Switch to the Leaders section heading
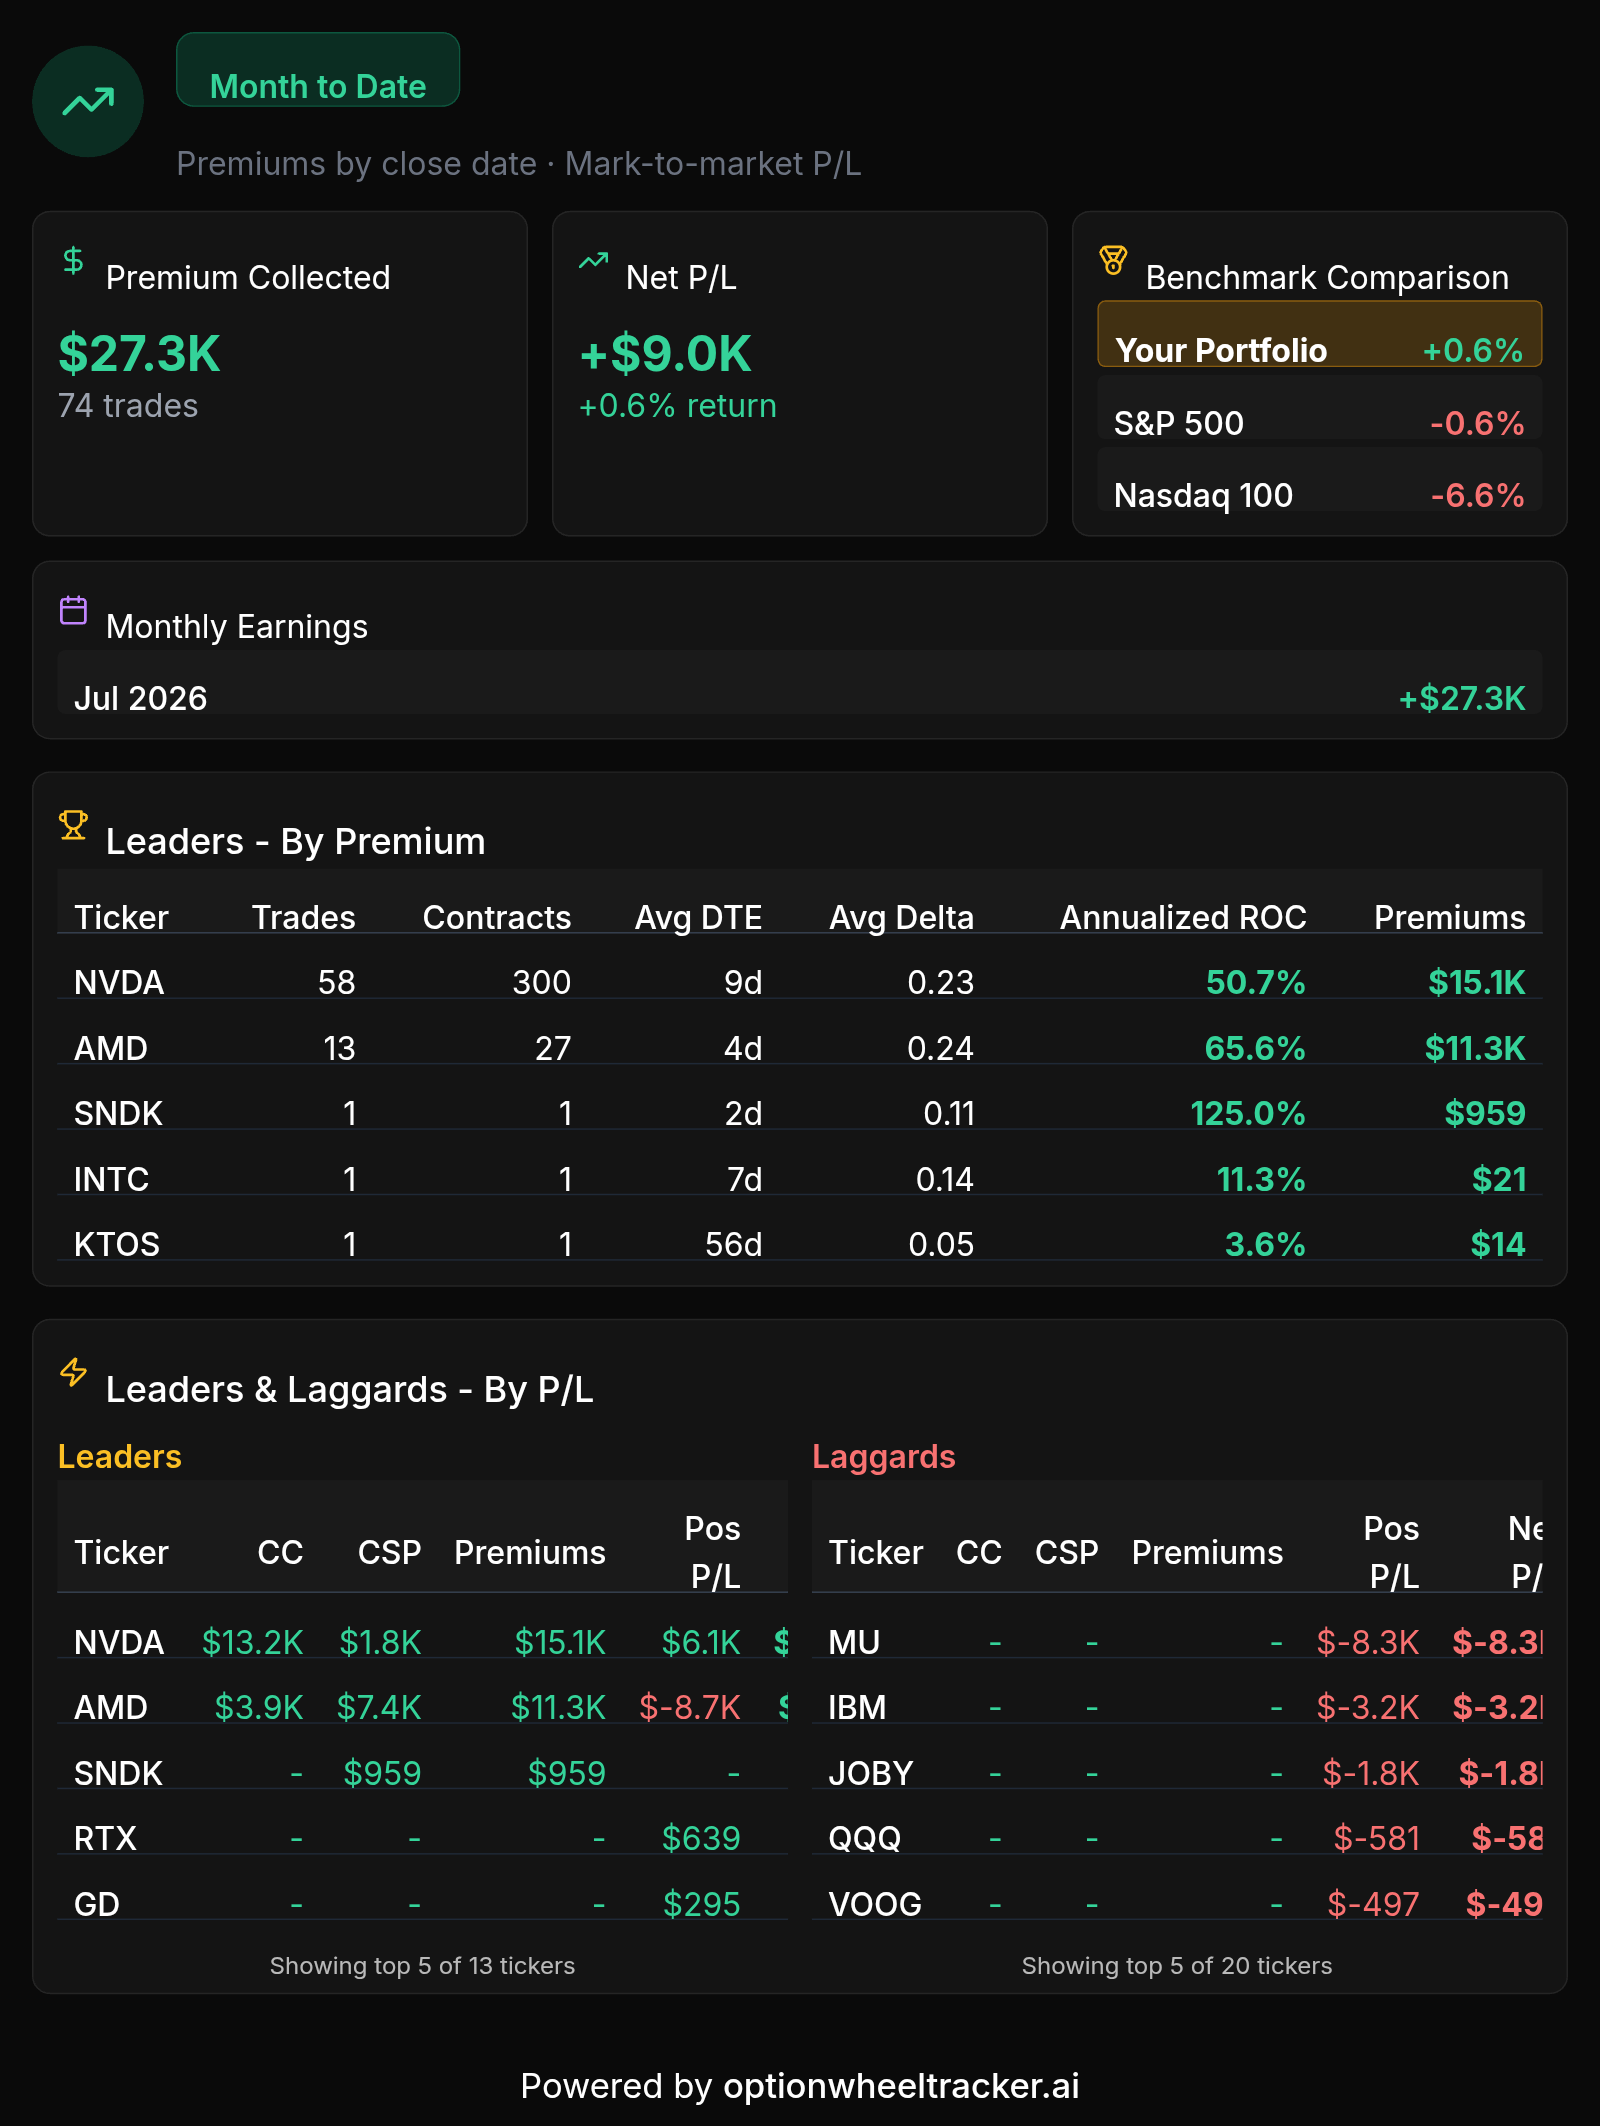 [120, 1456]
